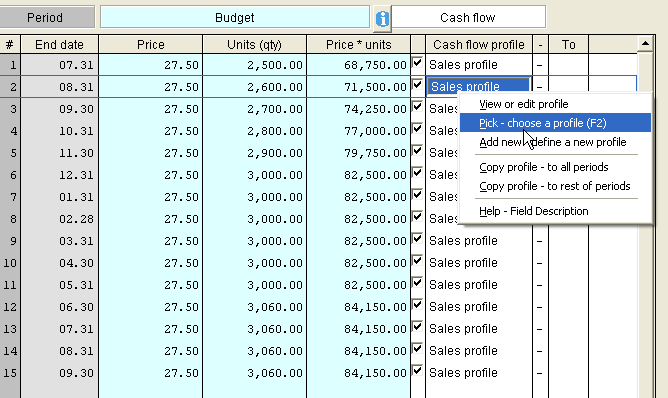Image resolution: width=668 pixels, height=398 pixels.
Task: Click the blue info icon beside Cash flow
Action: pyautogui.click(x=382, y=18)
